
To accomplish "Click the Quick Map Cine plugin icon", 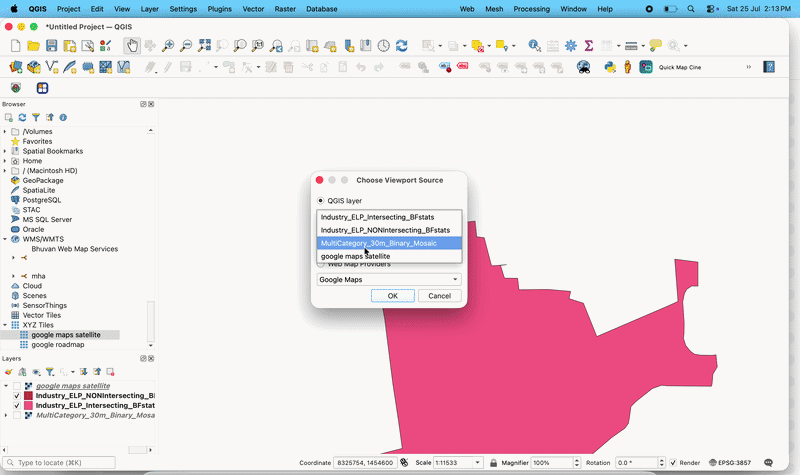I will (646, 67).
